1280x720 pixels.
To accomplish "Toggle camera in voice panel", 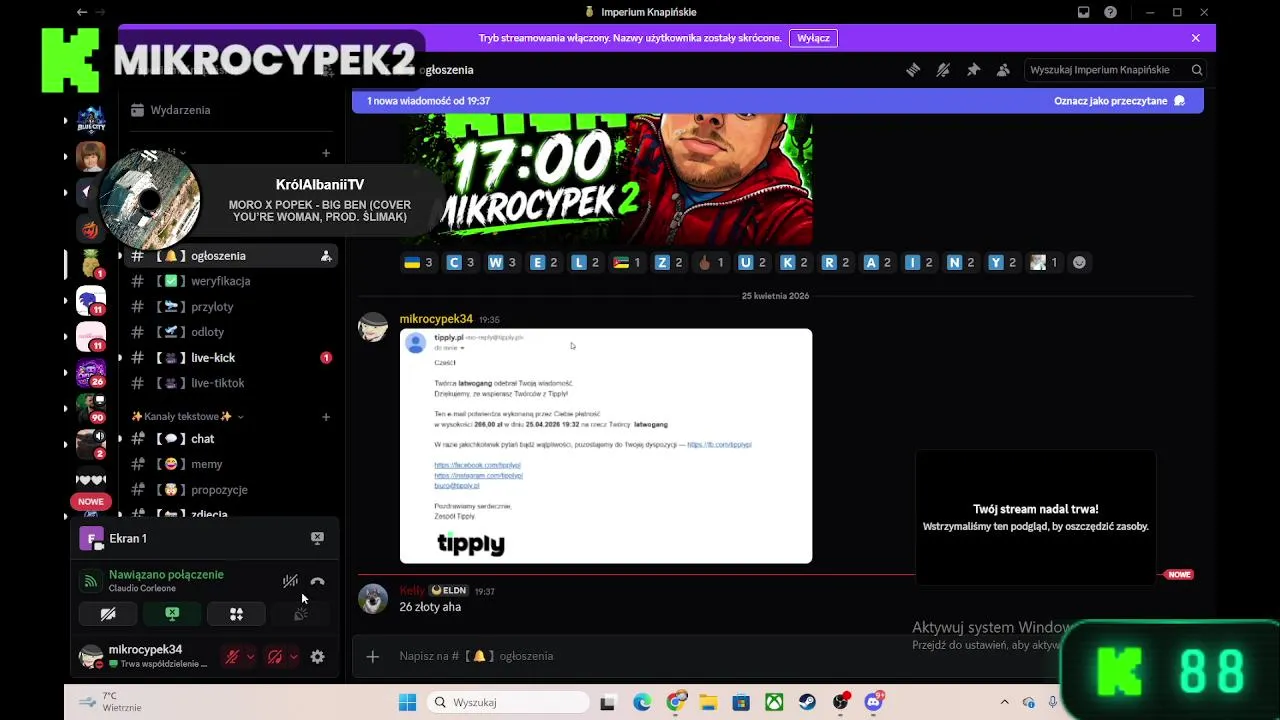I will click(x=108, y=614).
